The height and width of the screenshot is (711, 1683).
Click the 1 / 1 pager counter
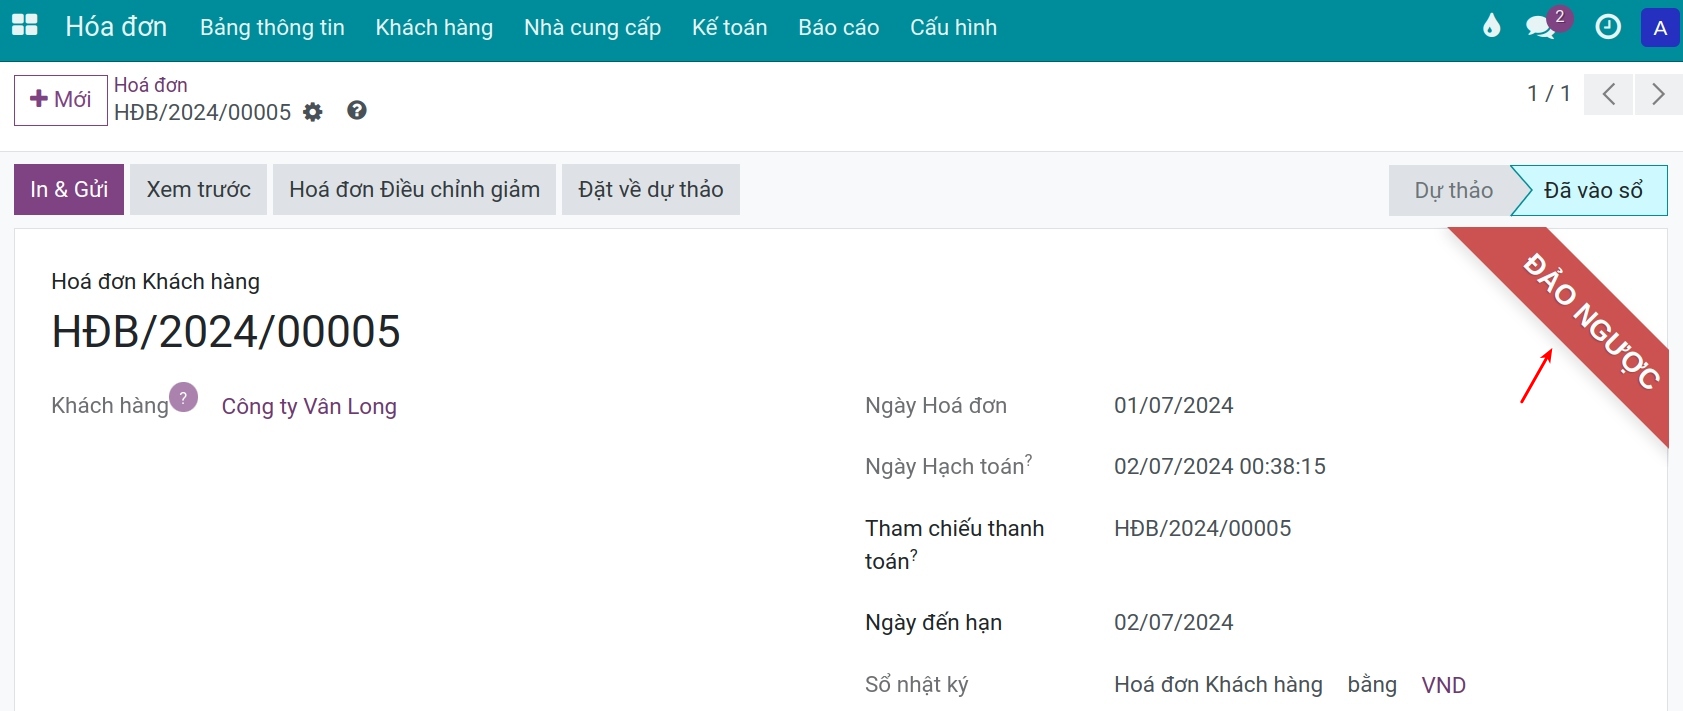click(x=1548, y=94)
